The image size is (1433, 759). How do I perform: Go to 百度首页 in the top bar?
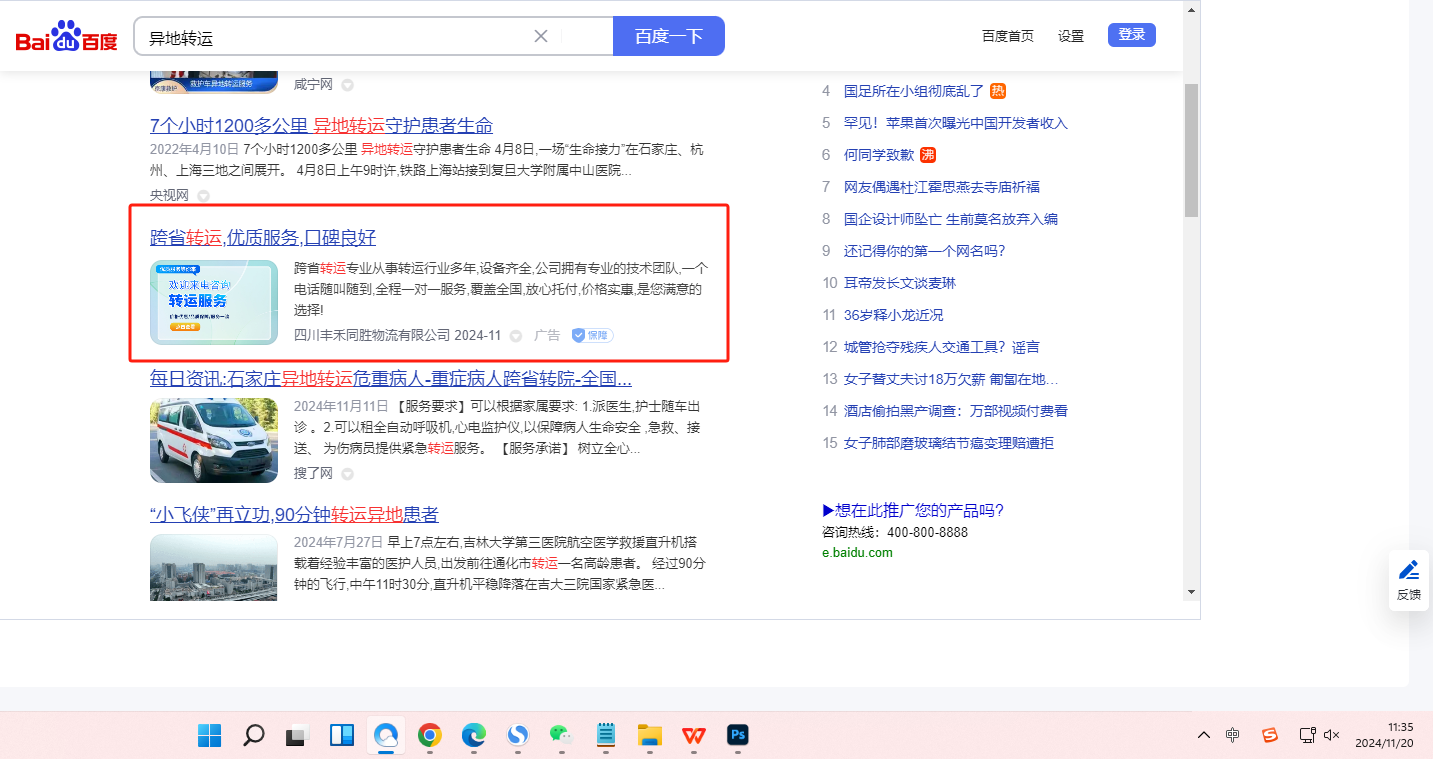coord(1007,36)
